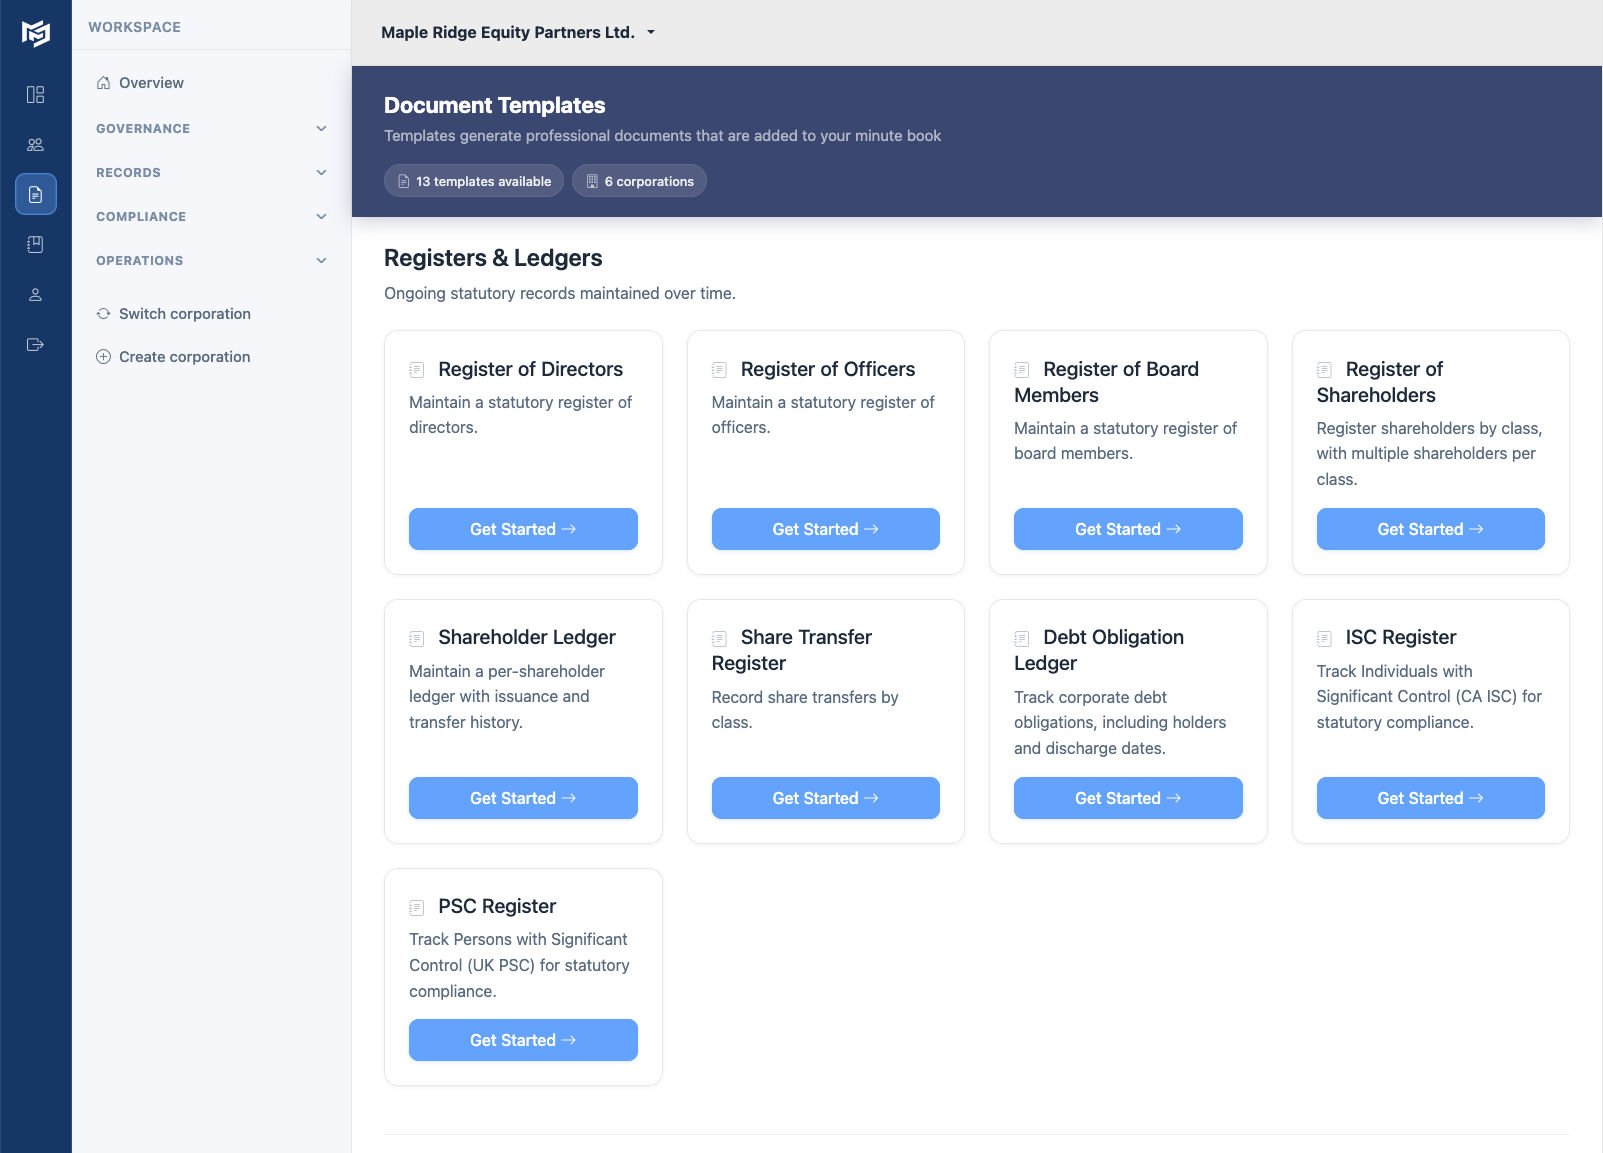Click the ISC Register card icon
The width and height of the screenshot is (1603, 1153).
click(1326, 636)
